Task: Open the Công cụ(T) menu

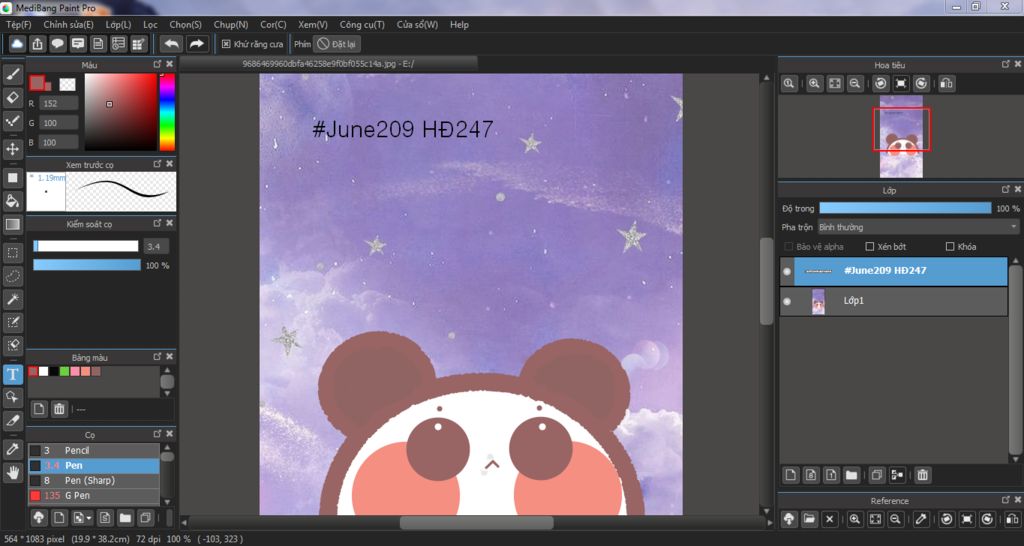Action: click(362, 25)
